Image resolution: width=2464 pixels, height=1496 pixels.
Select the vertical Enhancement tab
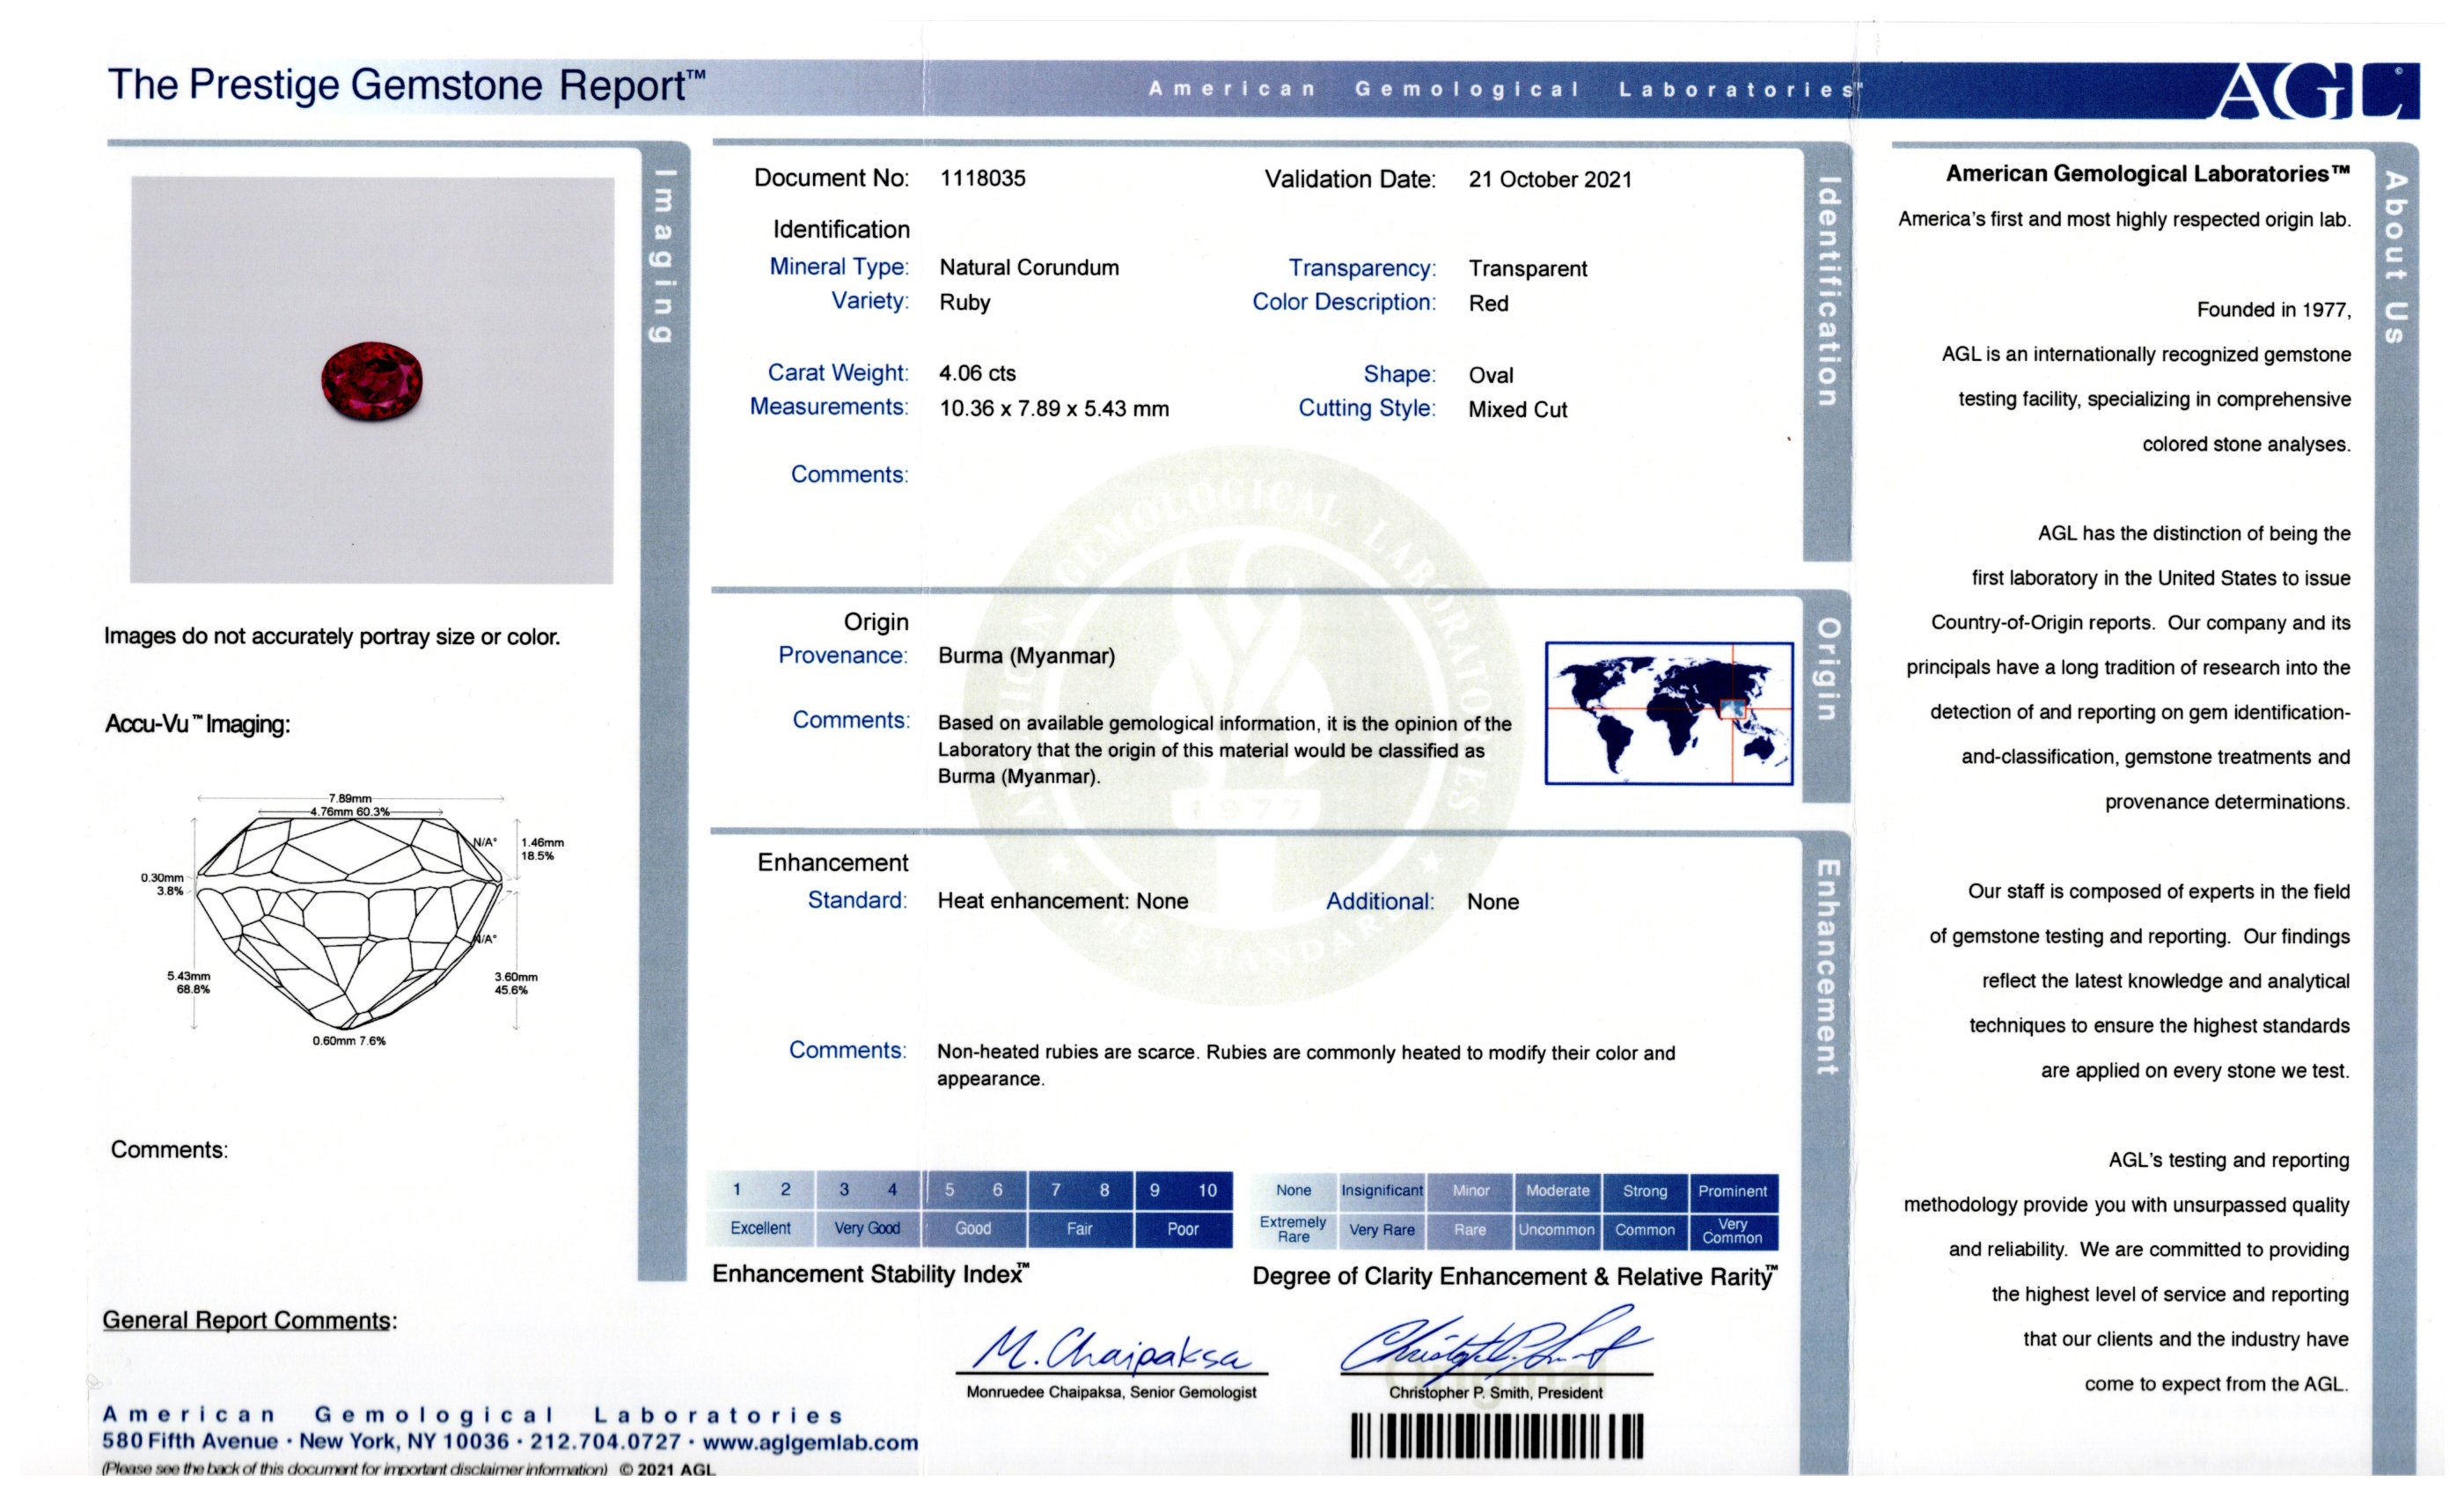1827,967
